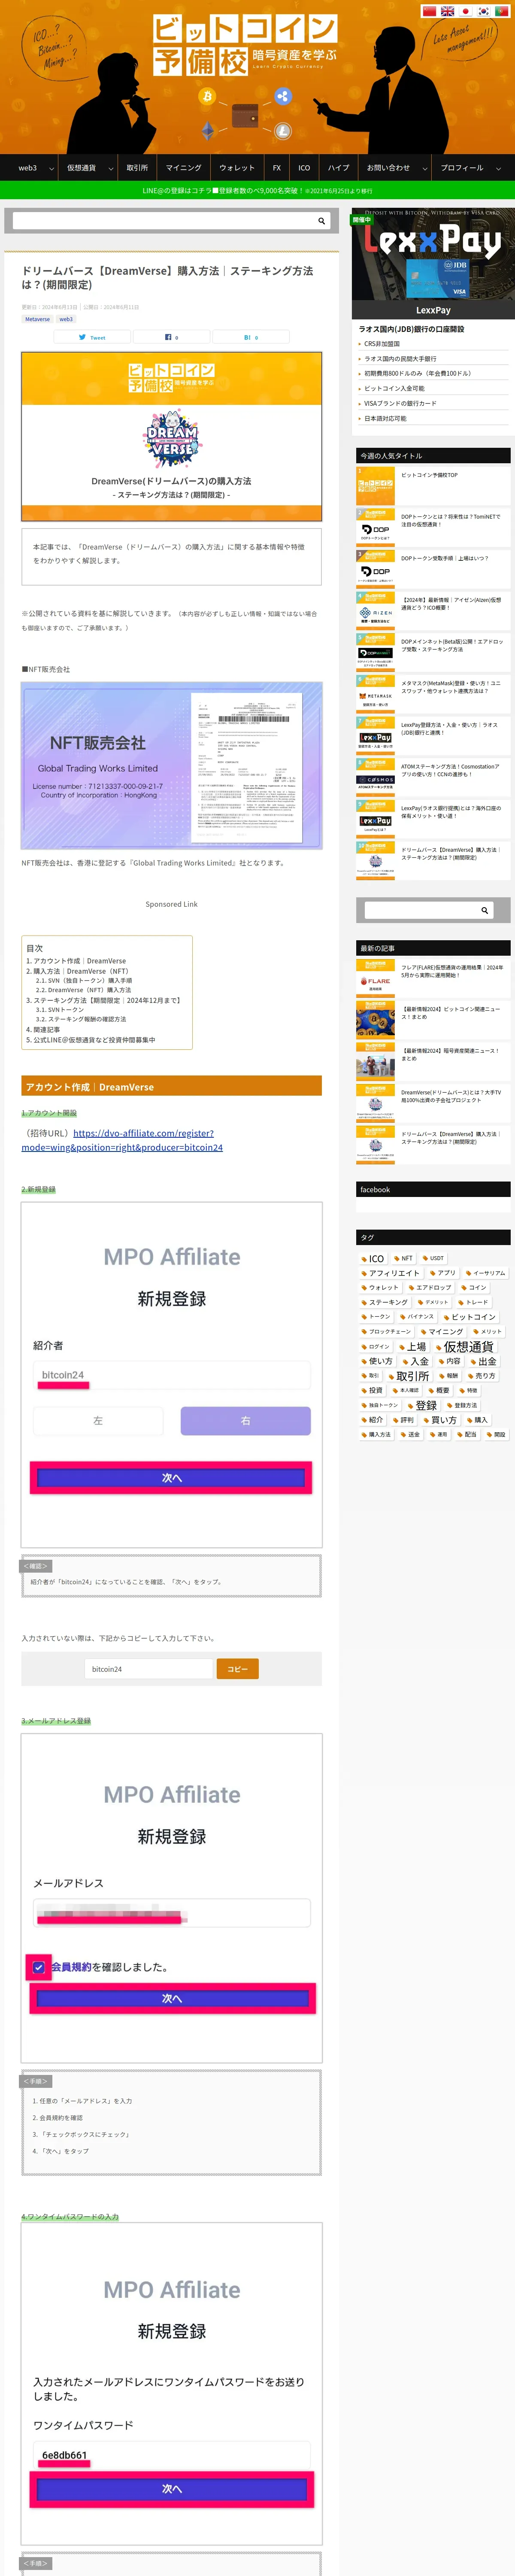Viewport: 515px width, 2576px height.
Task: Select the ウォレット menu item
Action: [237, 168]
